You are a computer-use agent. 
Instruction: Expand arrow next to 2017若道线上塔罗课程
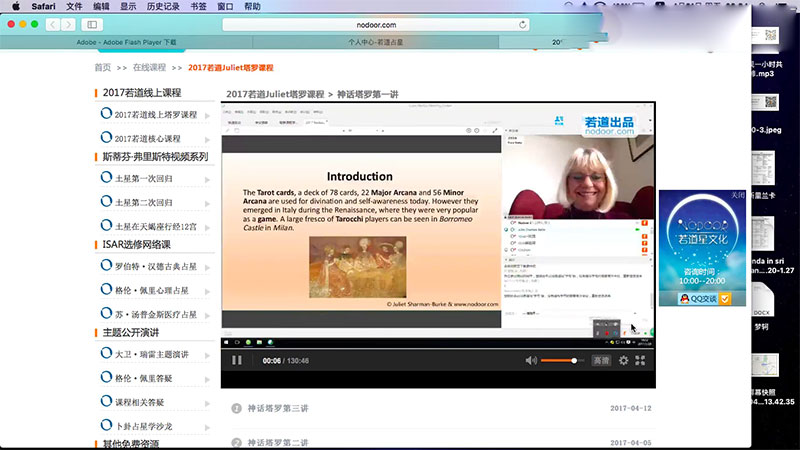pyautogui.click(x=208, y=116)
